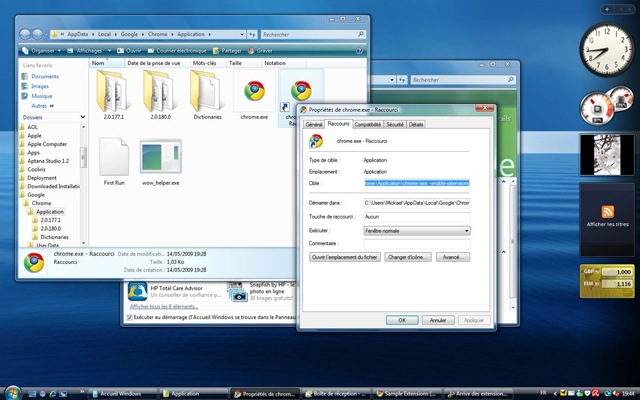
Task: Open the Dictionaries folder icon in file list
Action: [206, 91]
